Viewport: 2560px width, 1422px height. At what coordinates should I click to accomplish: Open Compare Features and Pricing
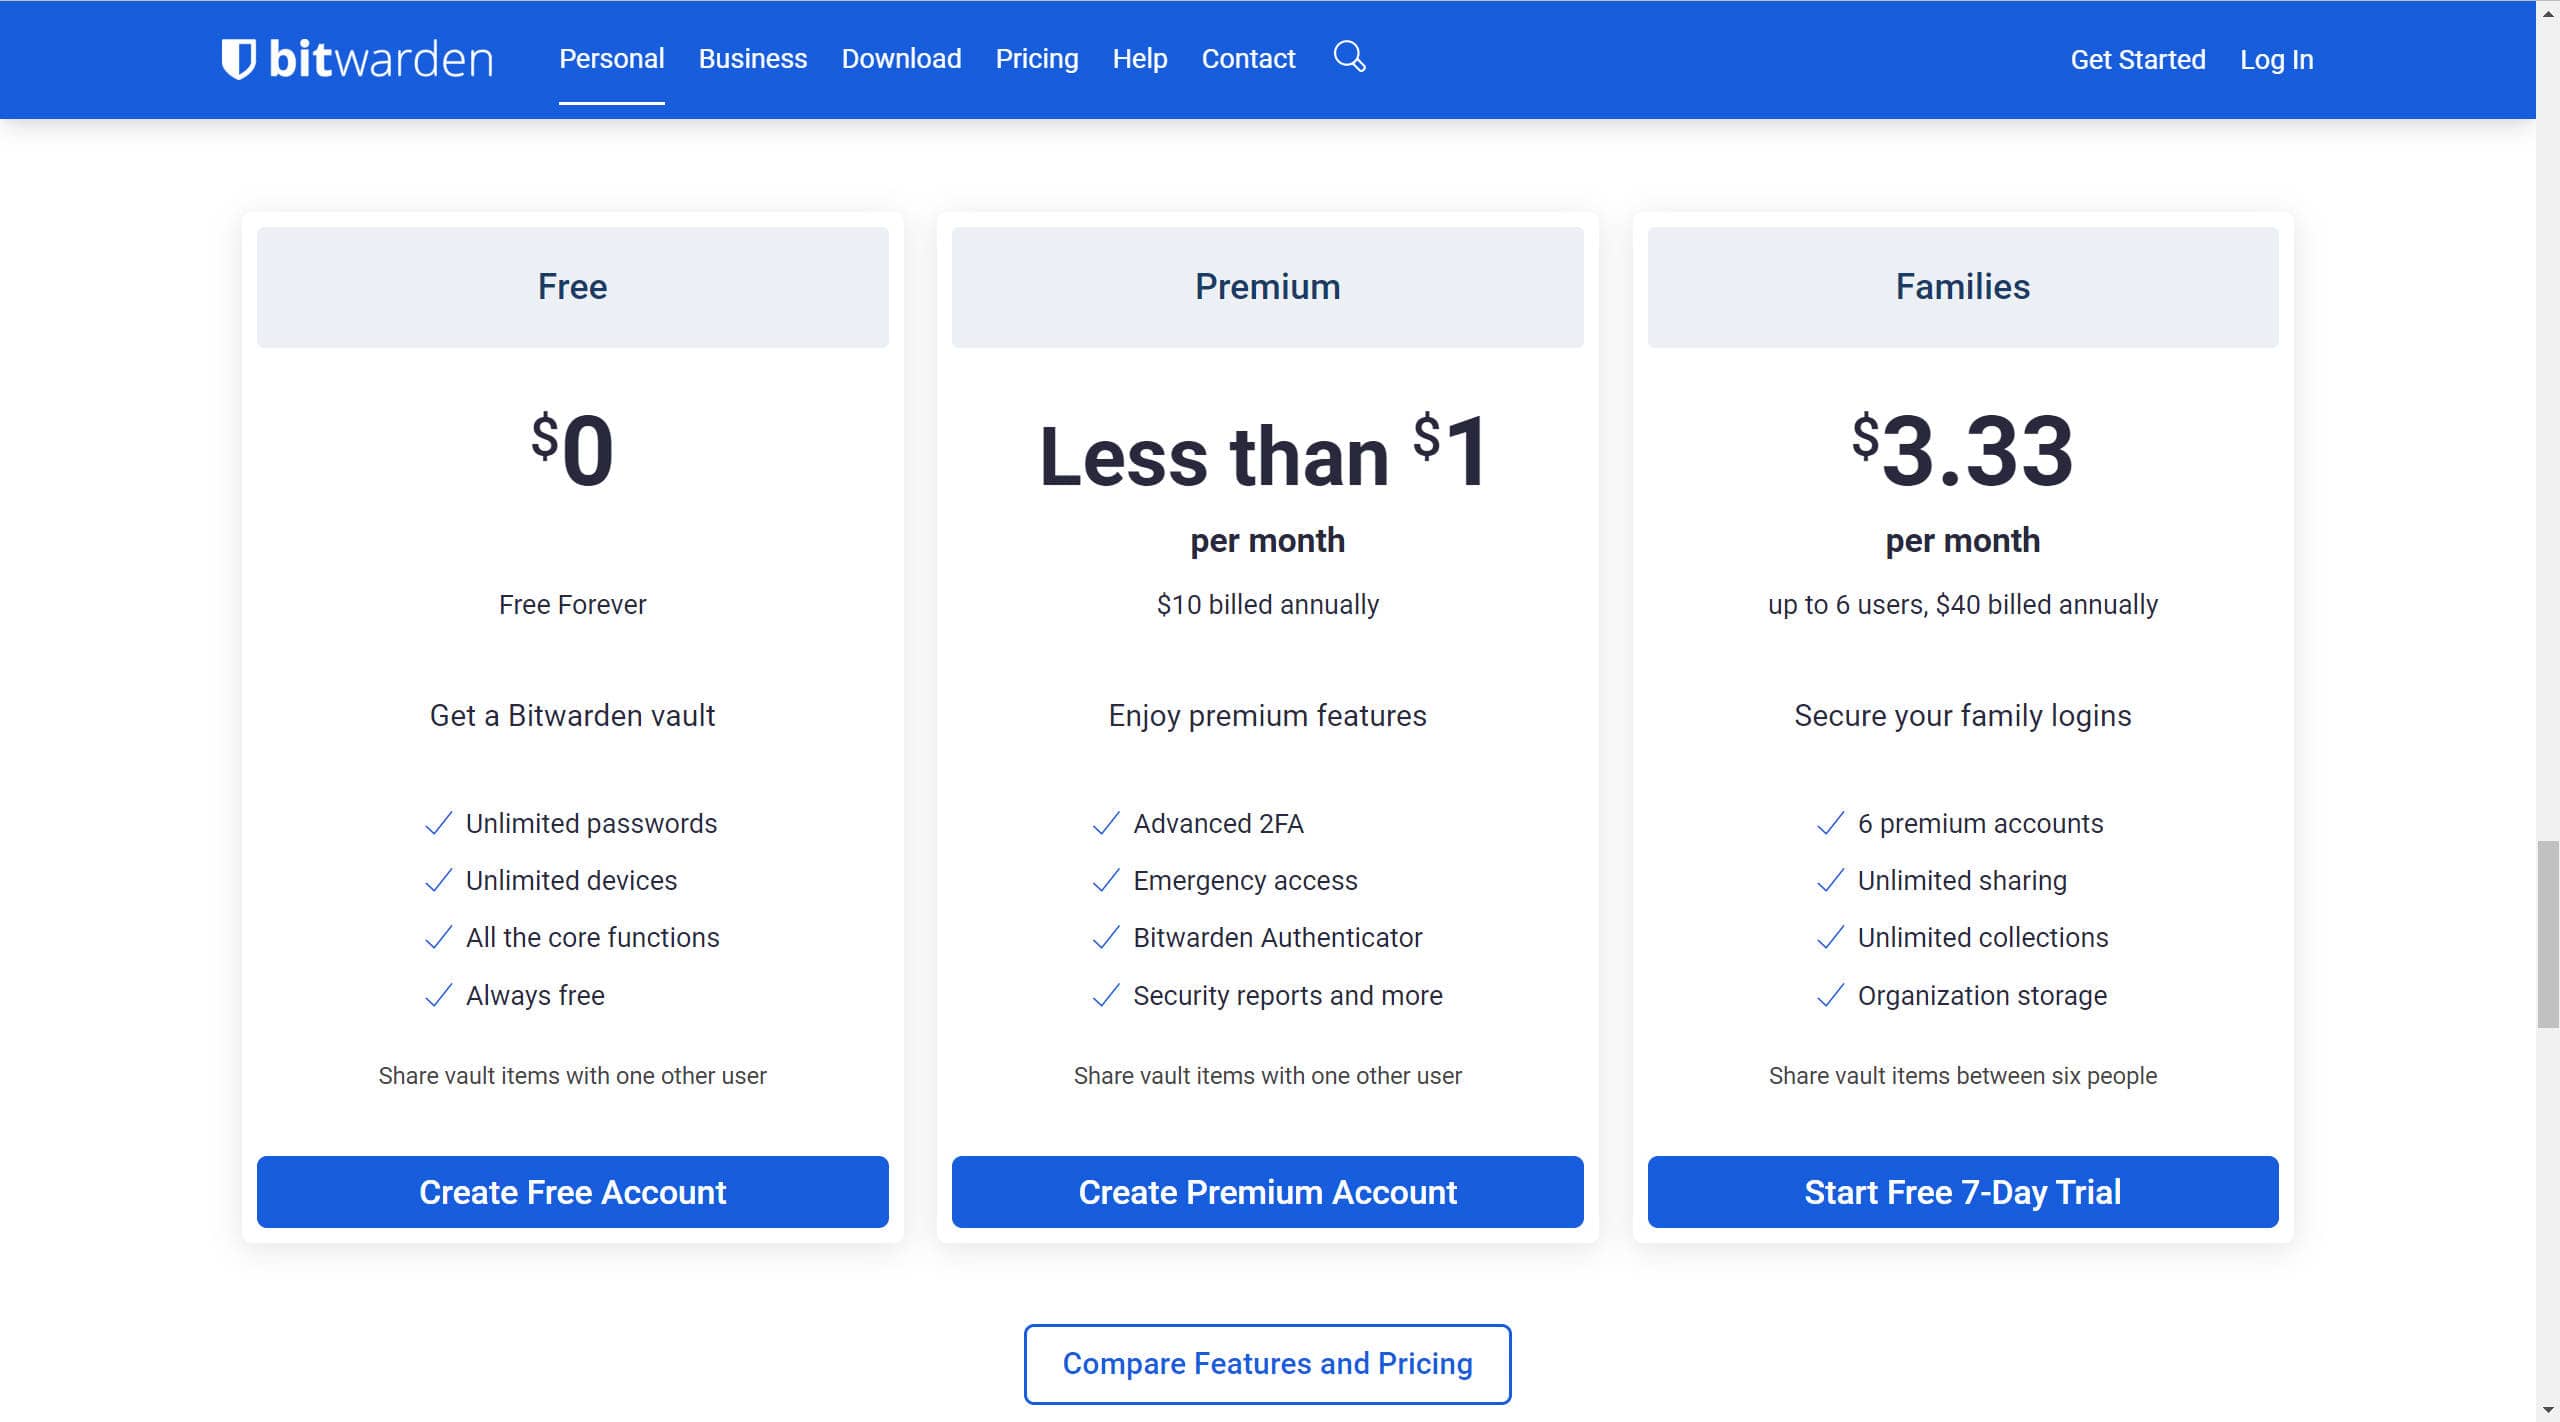pyautogui.click(x=1267, y=1364)
